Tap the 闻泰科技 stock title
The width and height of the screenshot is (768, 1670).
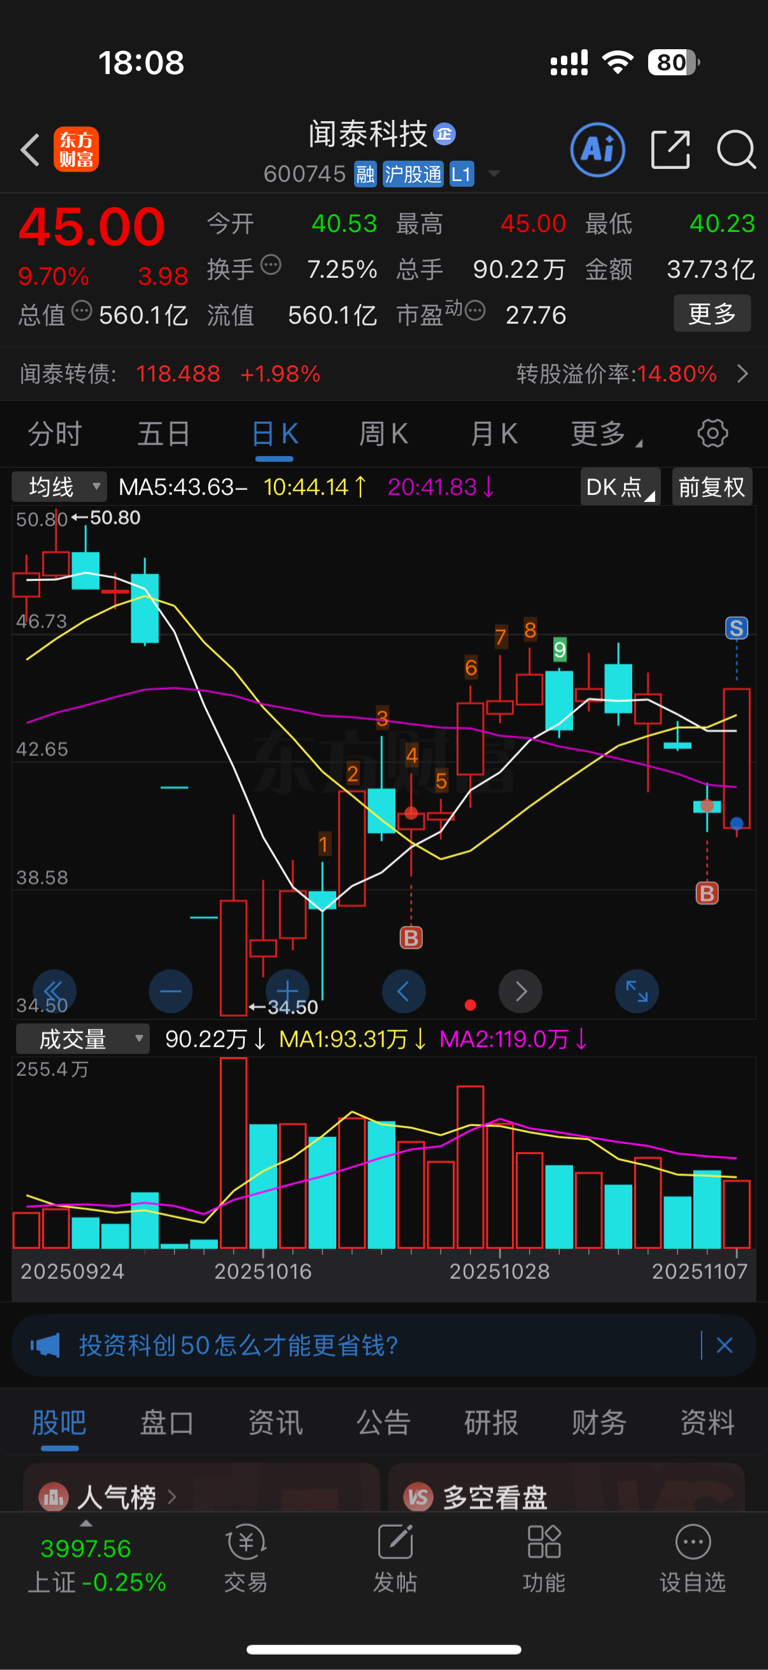[368, 134]
